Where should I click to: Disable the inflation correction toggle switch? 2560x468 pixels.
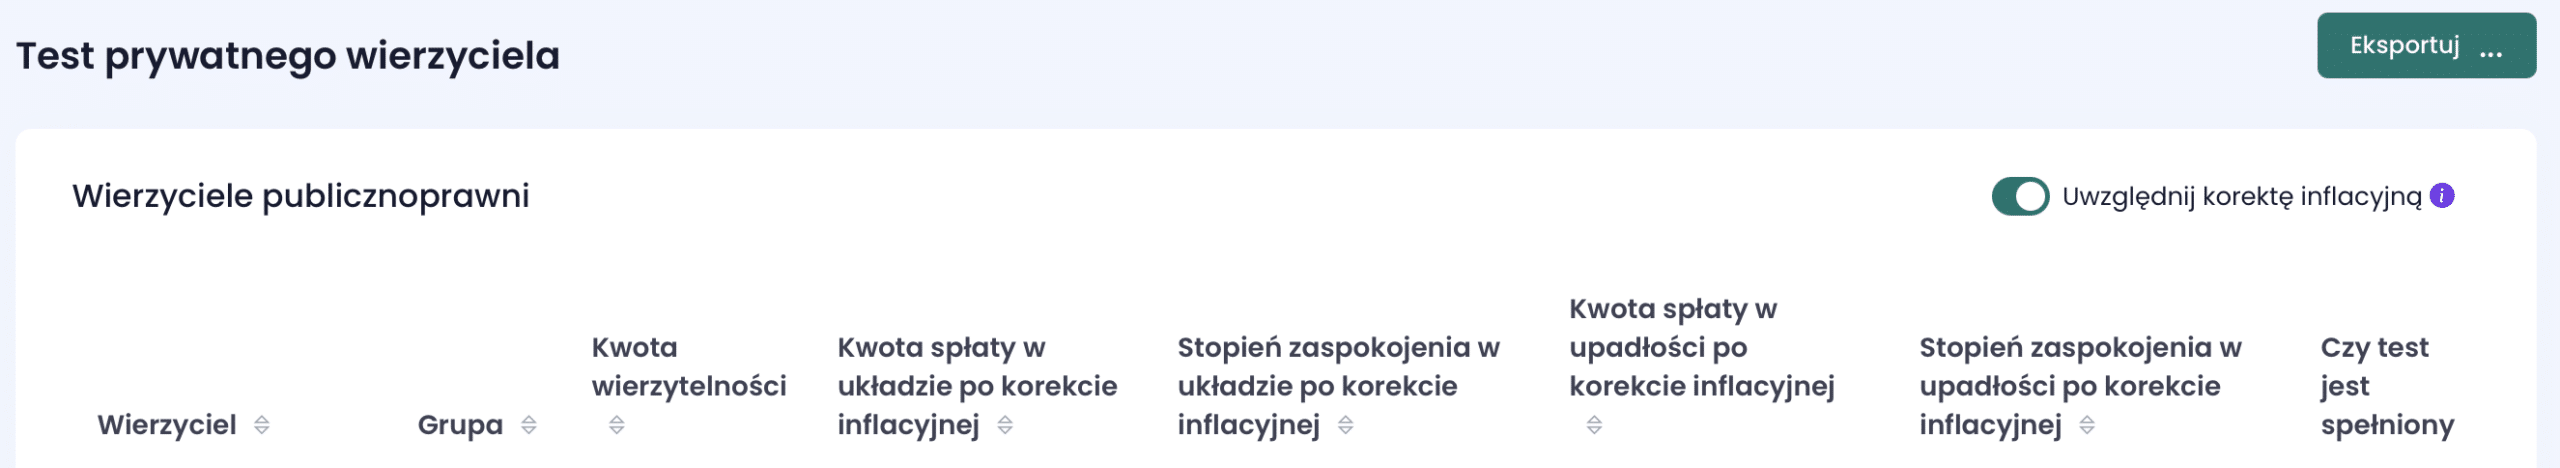(x=2020, y=196)
